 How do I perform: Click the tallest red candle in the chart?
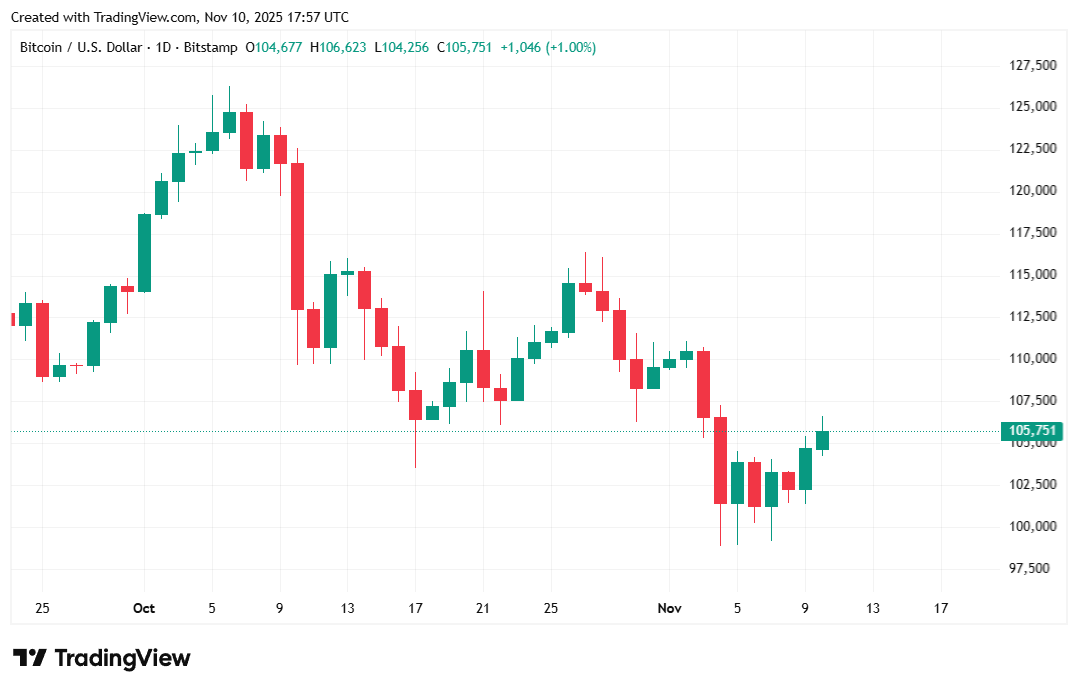tap(296, 236)
